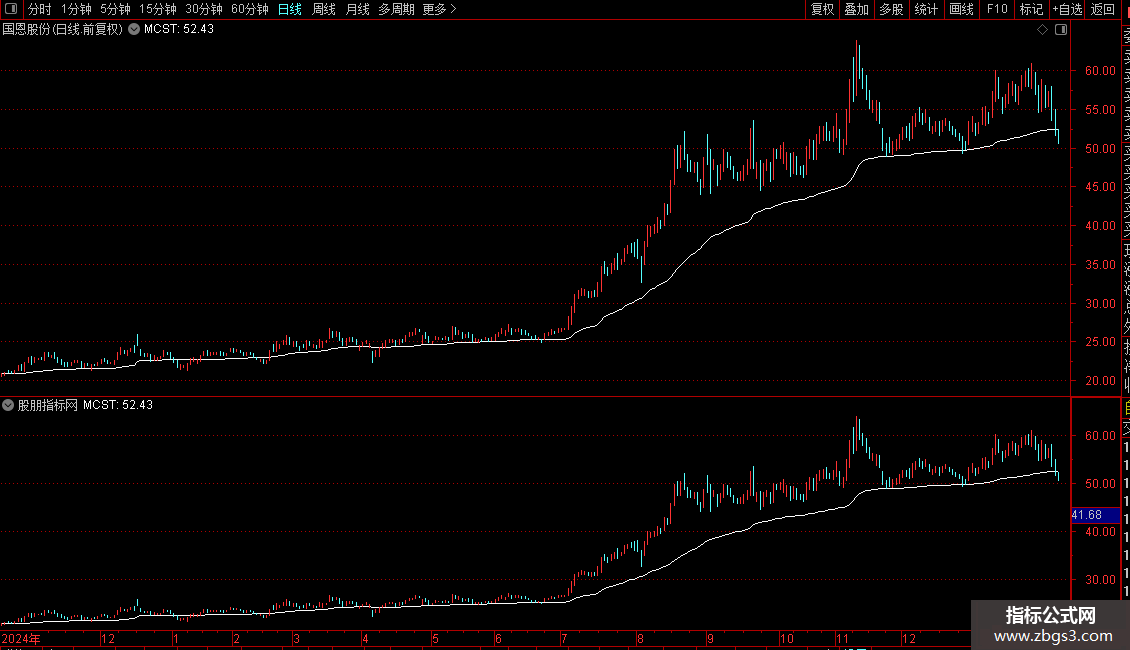The height and width of the screenshot is (650, 1130).
Task: Toggle the left sidebar panel icon
Action: click(x=11, y=9)
